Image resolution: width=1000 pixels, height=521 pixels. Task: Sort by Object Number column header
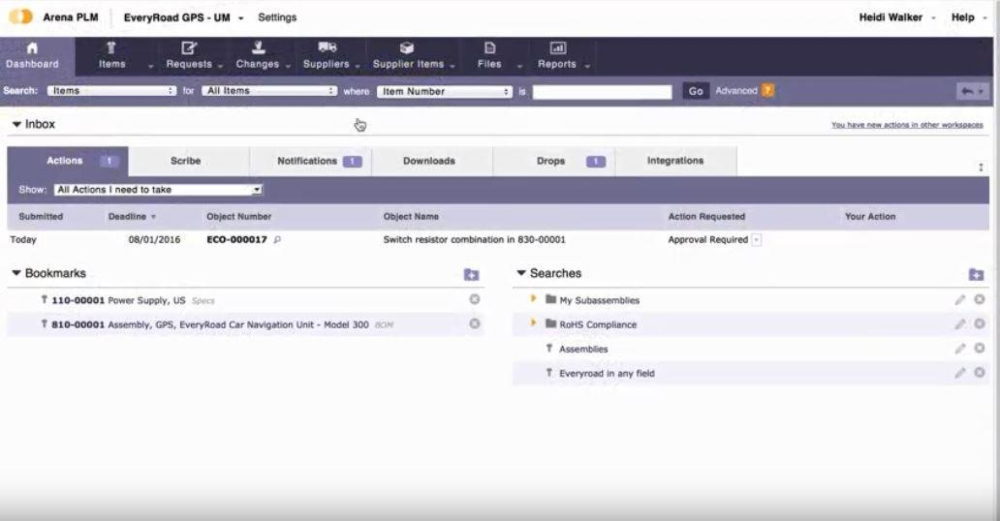[x=239, y=217]
